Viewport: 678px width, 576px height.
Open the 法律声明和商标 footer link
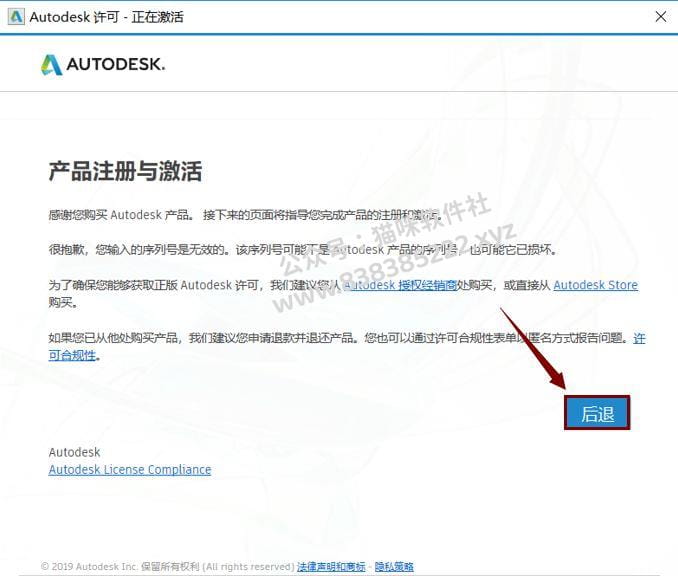(331, 566)
